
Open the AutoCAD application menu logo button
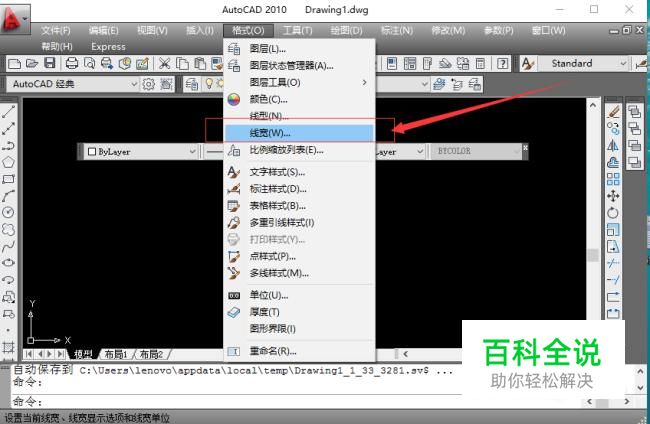tap(15, 19)
